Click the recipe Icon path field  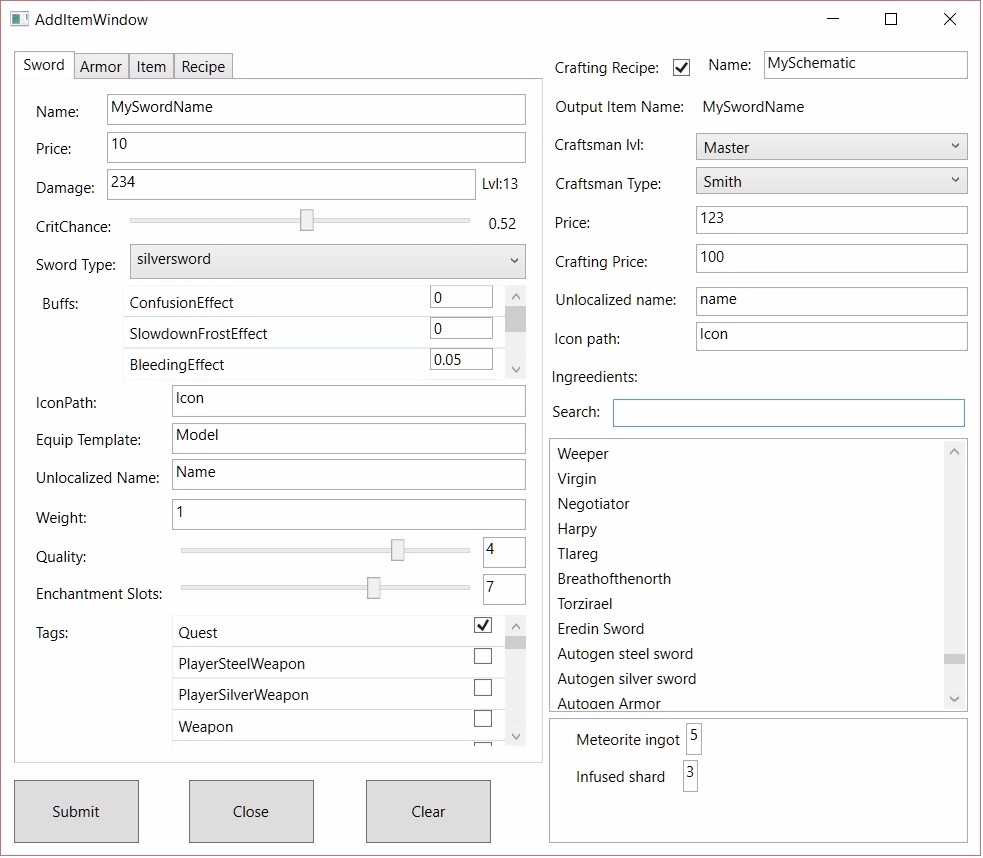point(831,337)
